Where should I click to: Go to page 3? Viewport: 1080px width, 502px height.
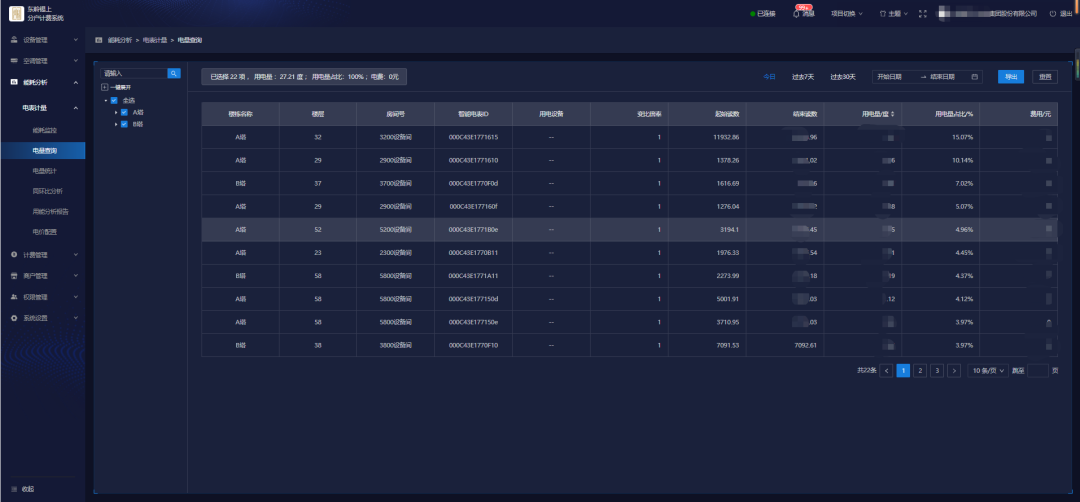coord(937,370)
